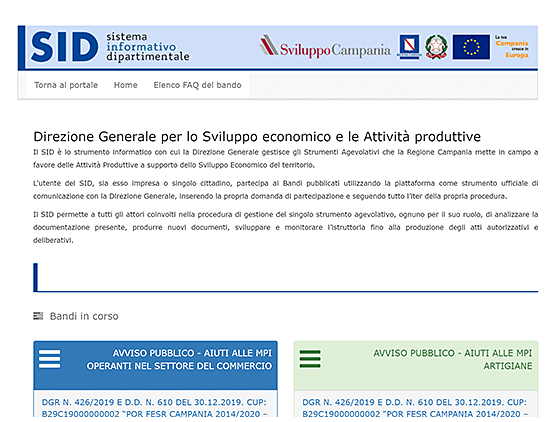Open Elenco FAQ del bando
Image resolution: width=550 pixels, height=422 pixels.
click(x=197, y=85)
